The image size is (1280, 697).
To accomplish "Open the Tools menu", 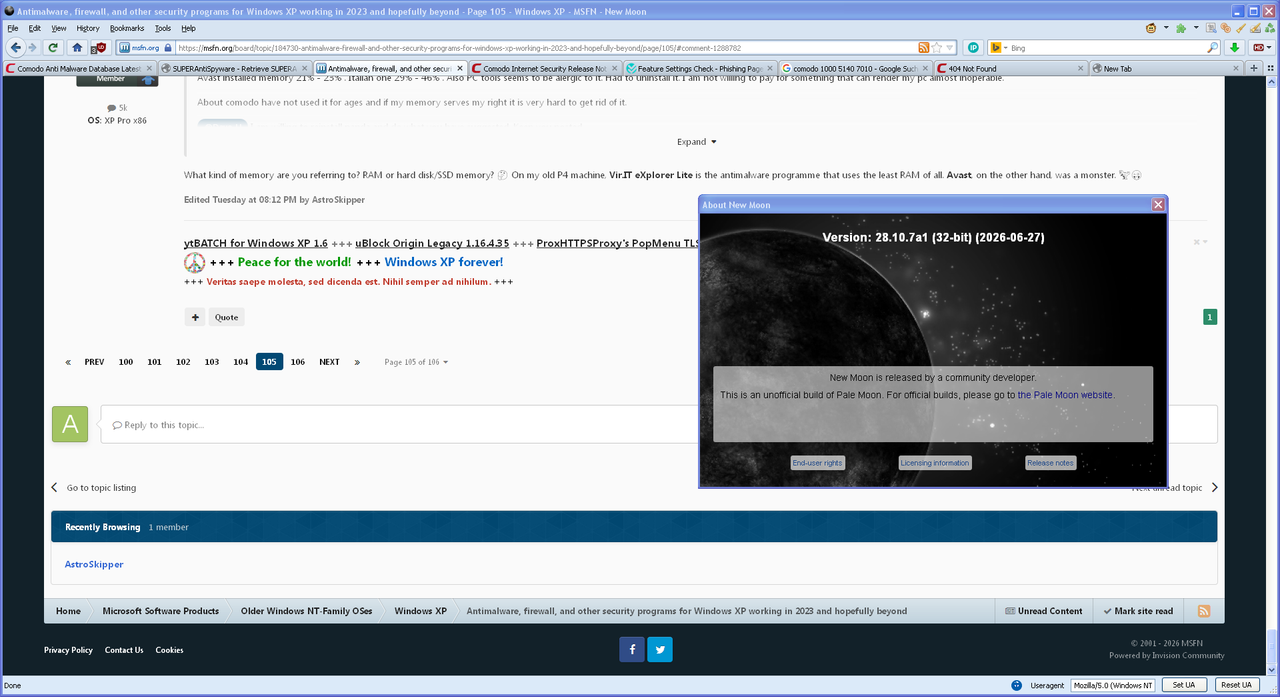I will (x=163, y=28).
